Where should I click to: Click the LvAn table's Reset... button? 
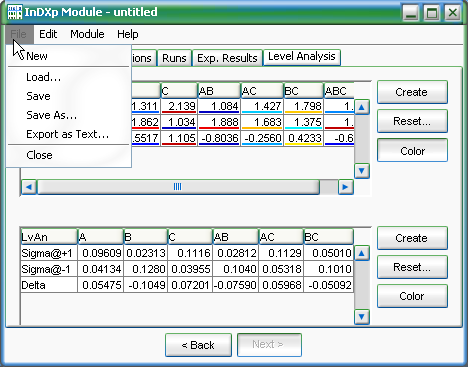coord(412,267)
